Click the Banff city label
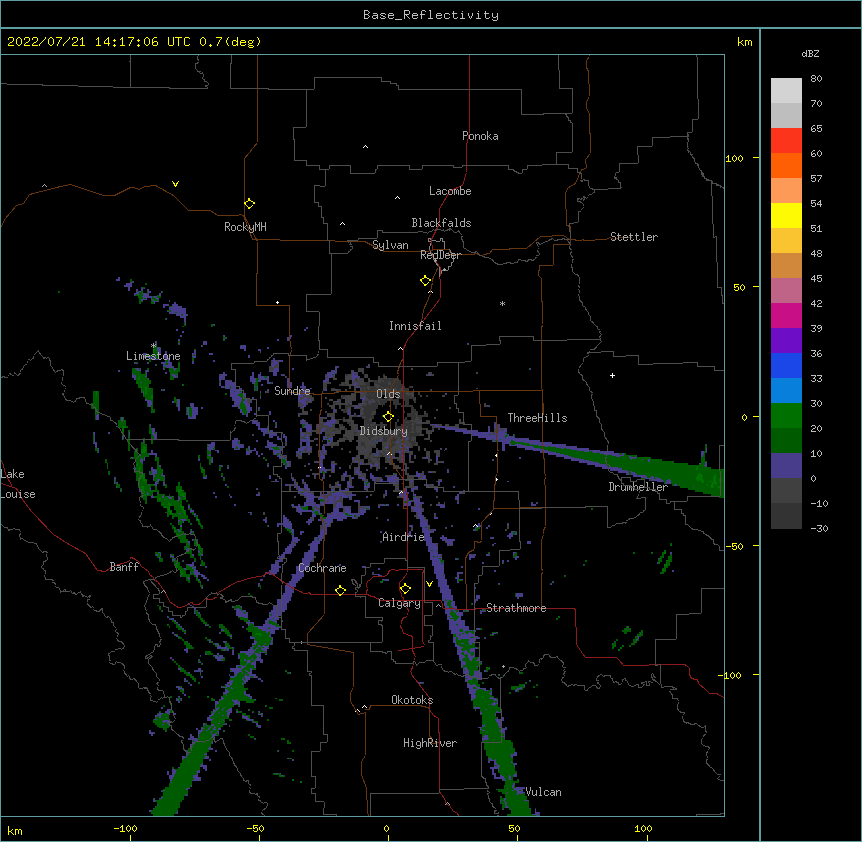862x842 pixels. point(124,567)
